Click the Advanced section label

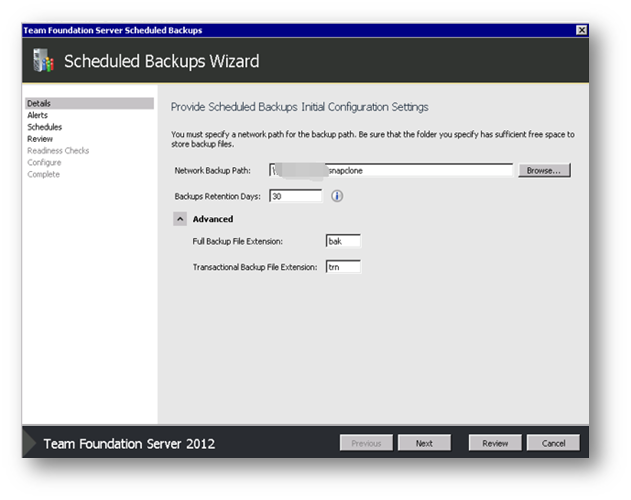[x=213, y=219]
